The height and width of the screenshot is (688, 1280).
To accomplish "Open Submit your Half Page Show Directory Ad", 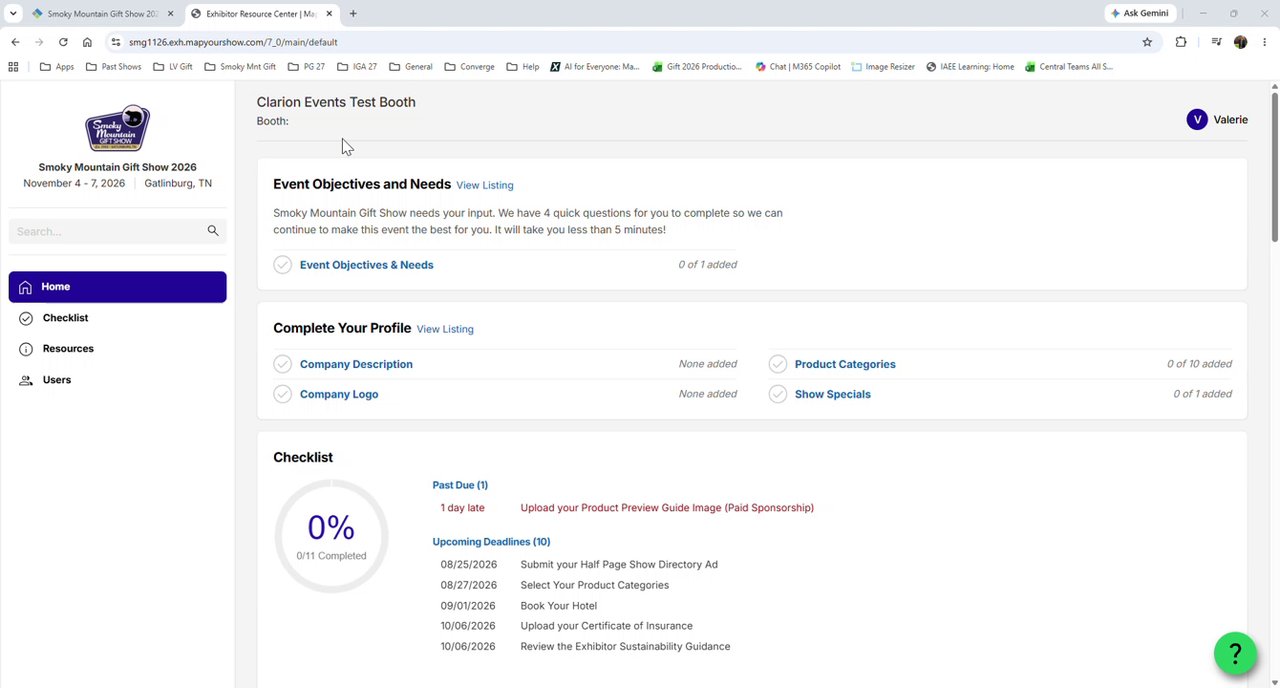I will 619,565.
